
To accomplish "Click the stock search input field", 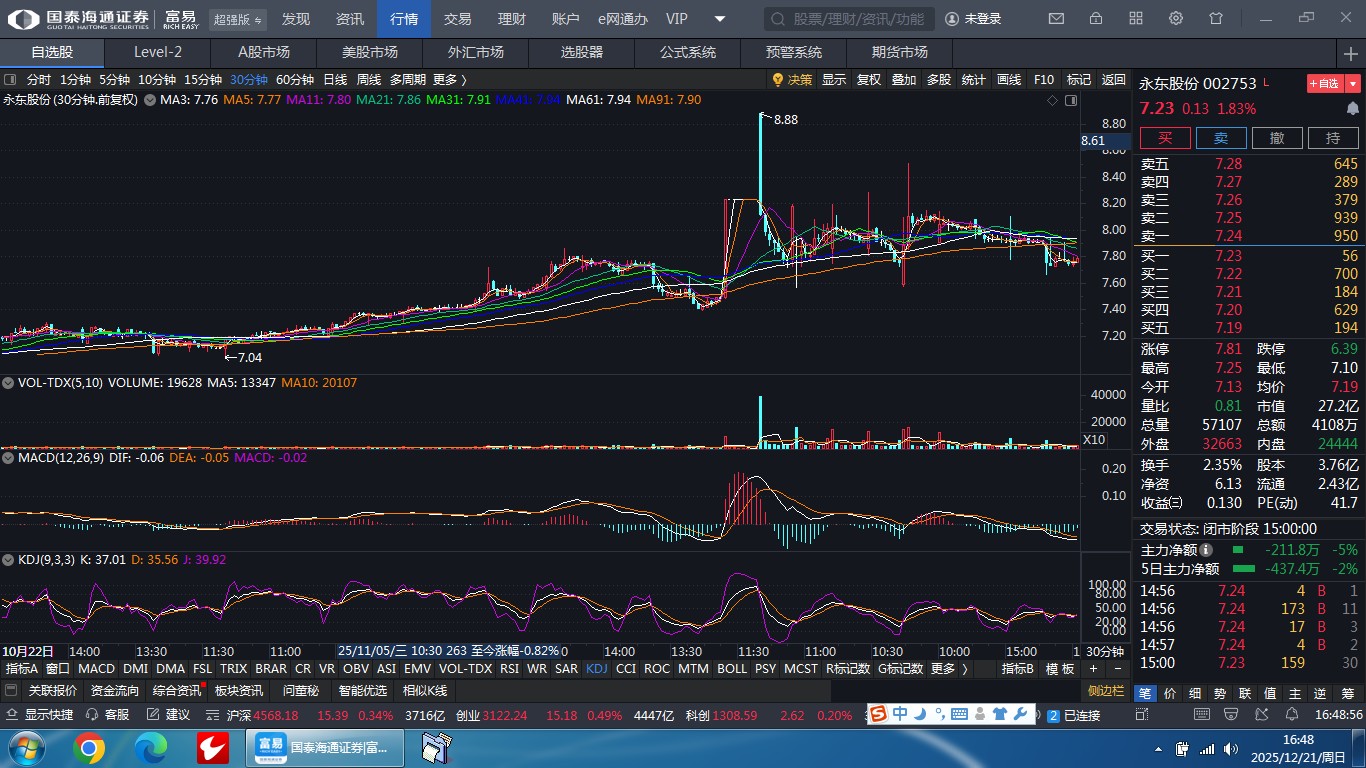I will 850,19.
